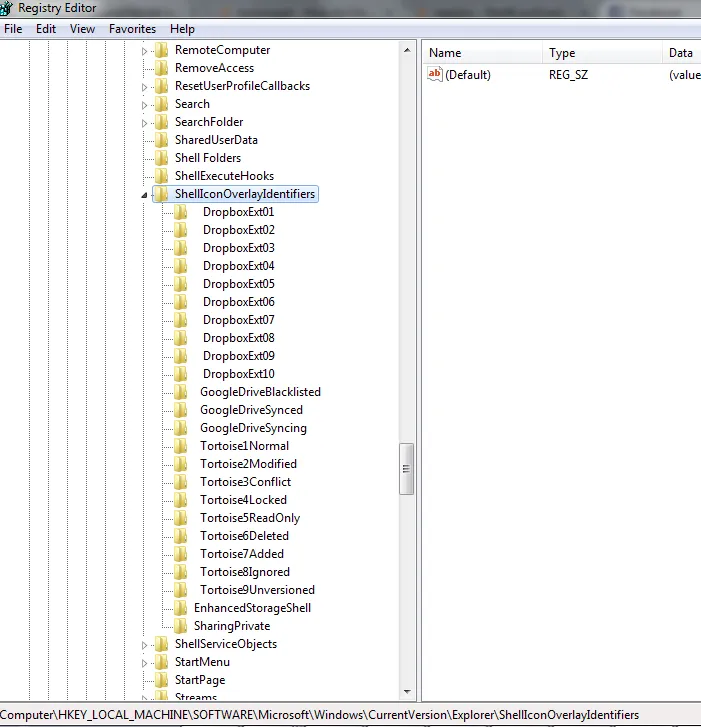The width and height of the screenshot is (701, 727).
Task: Click the ShellIconOverlayIdentifiers folder icon
Action: coord(161,194)
